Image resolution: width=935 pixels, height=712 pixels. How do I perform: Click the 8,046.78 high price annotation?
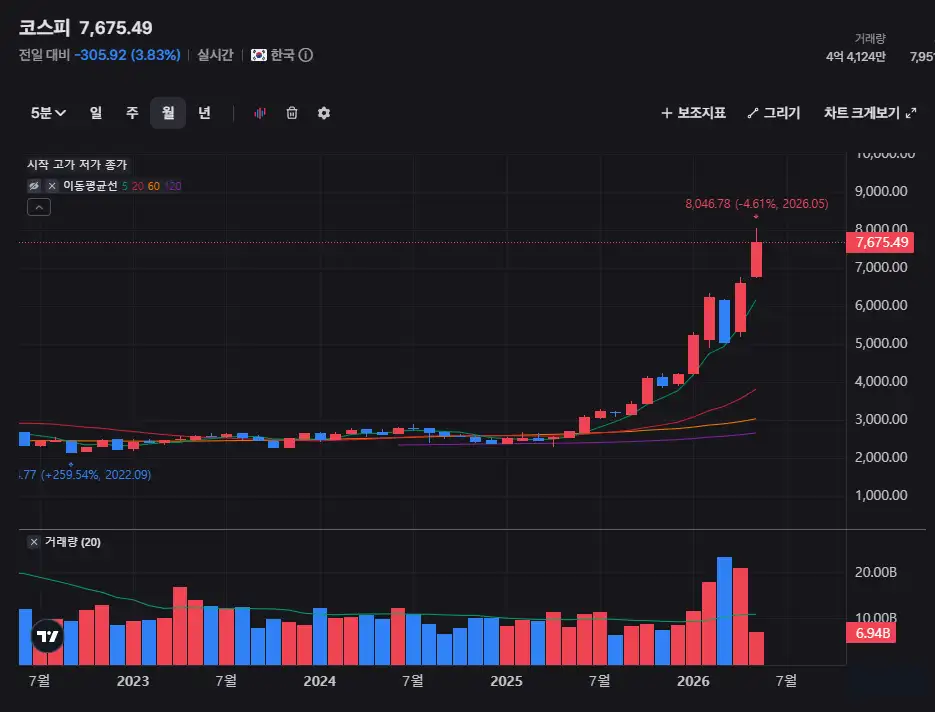pos(757,204)
